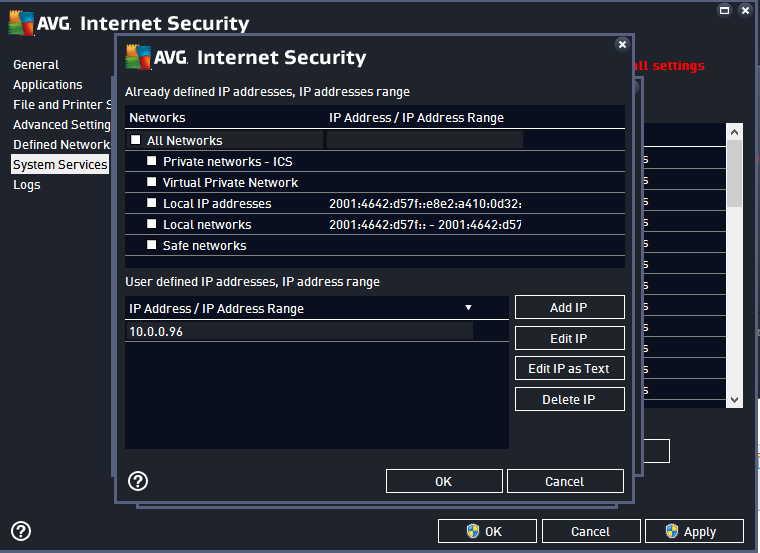Select Advanced Settings in sidebar
760x553 pixels.
[x=62, y=125]
